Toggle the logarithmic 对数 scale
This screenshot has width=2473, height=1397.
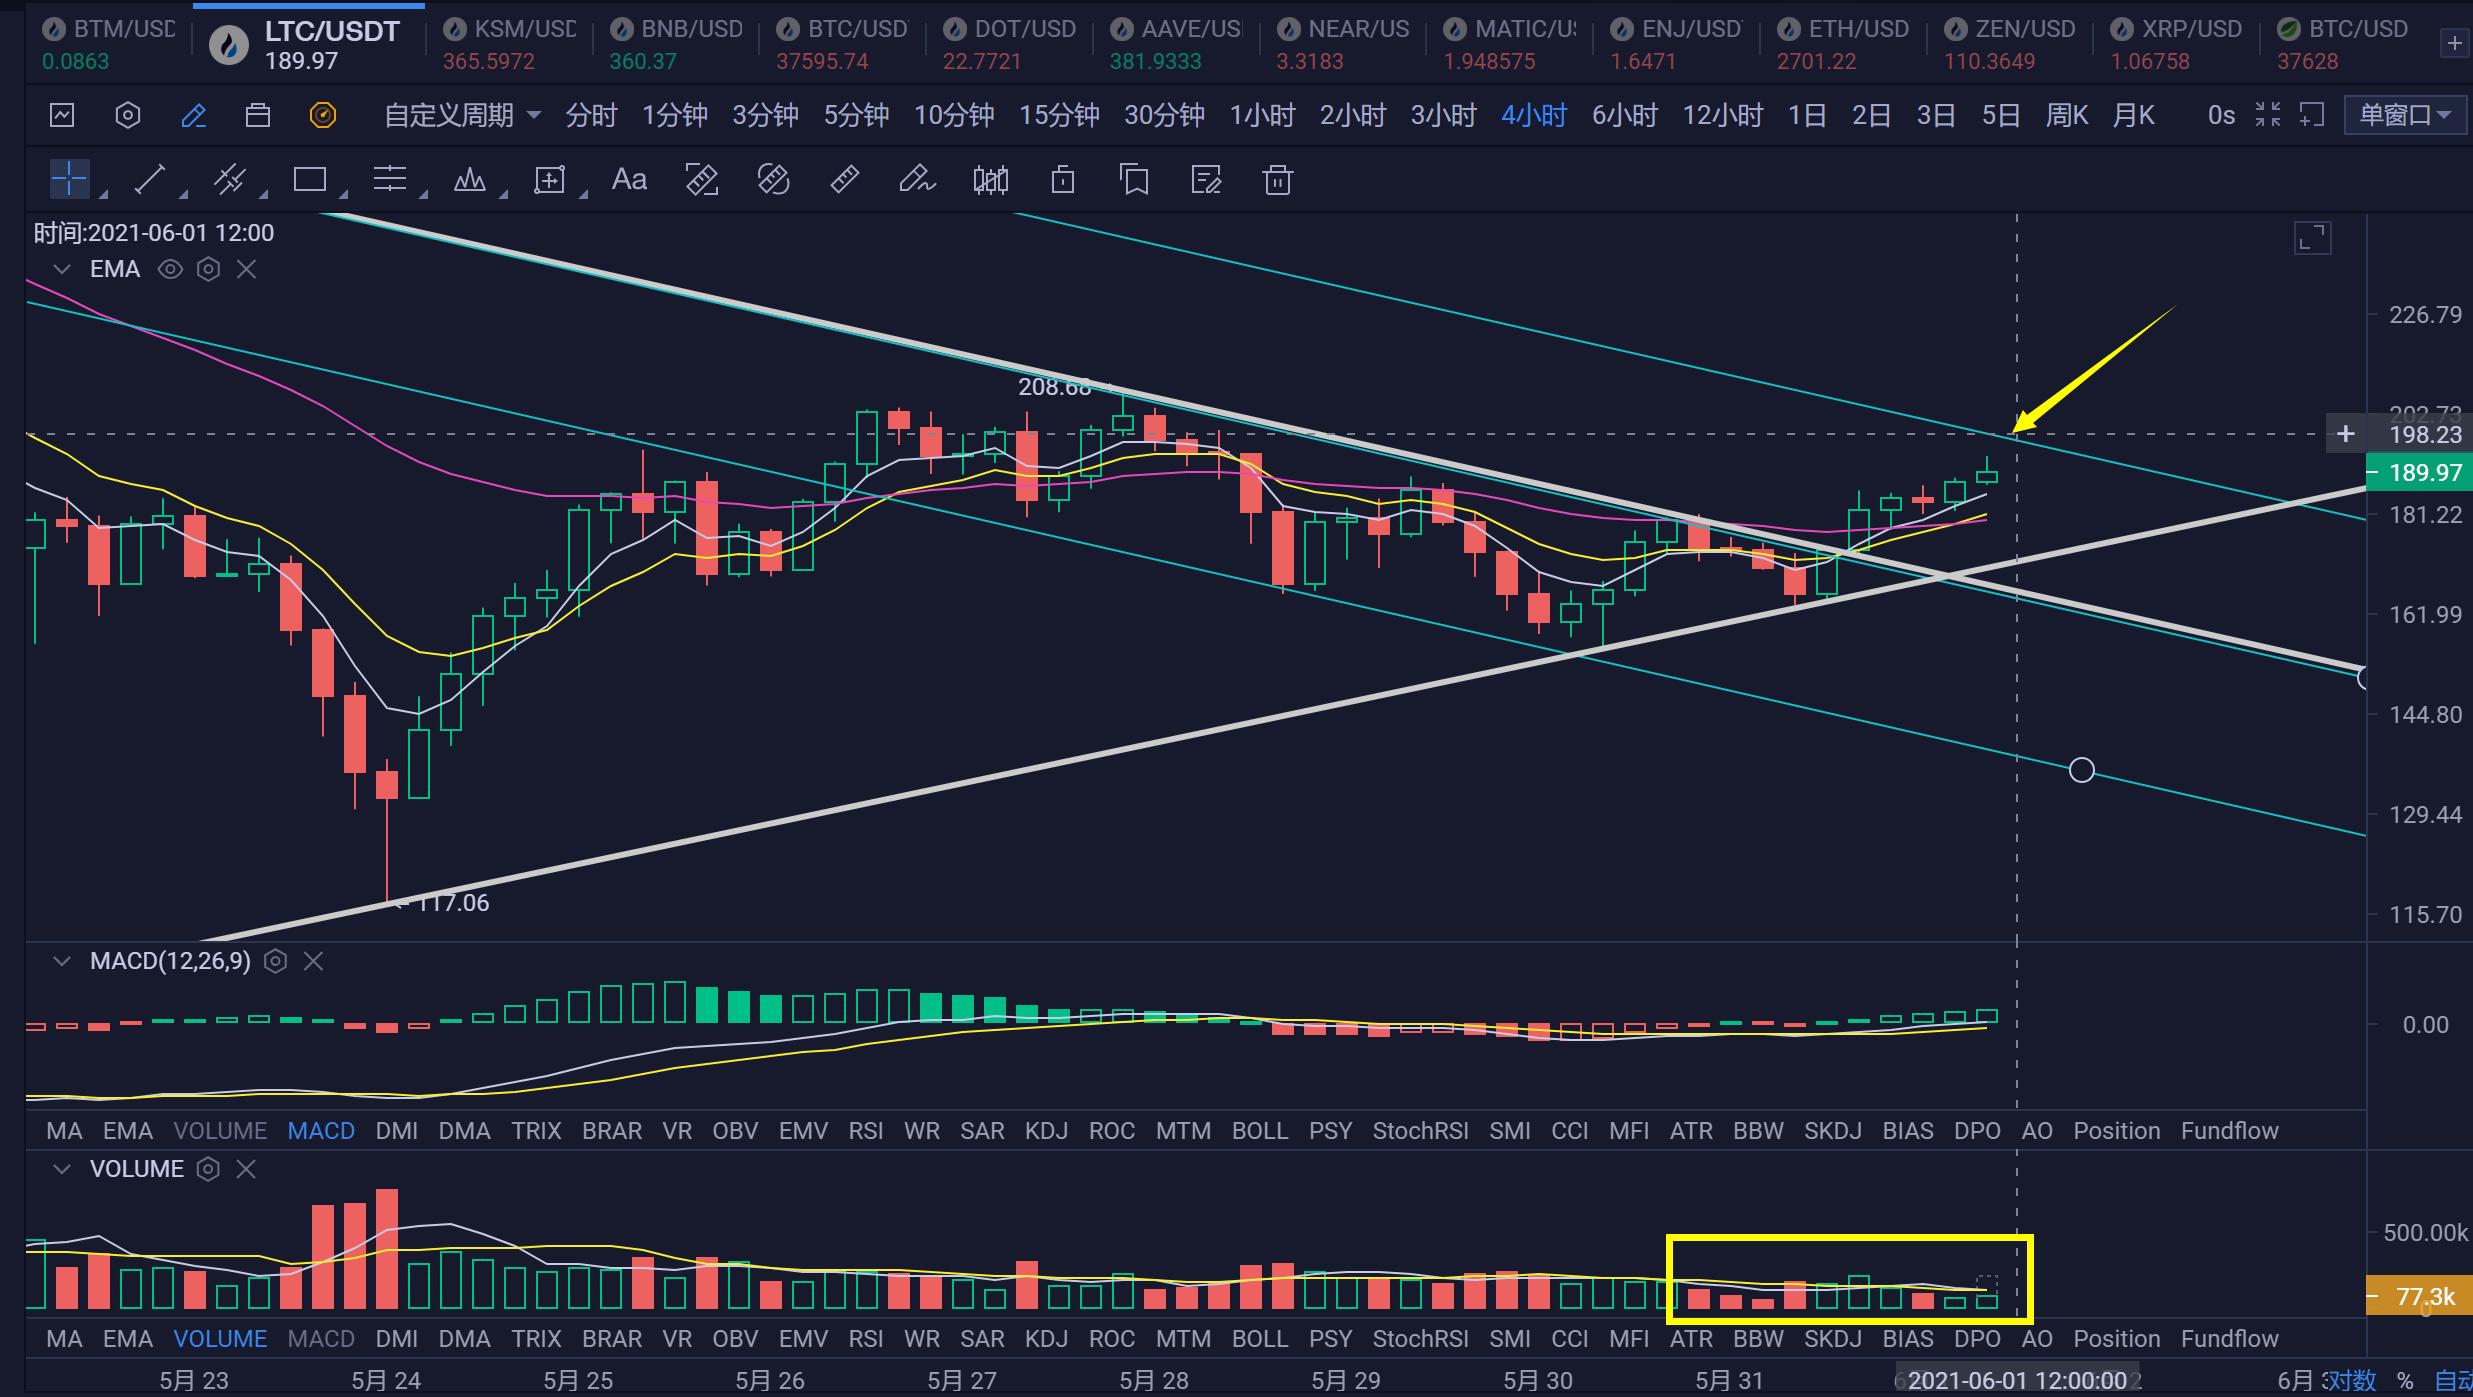(x=2352, y=1381)
